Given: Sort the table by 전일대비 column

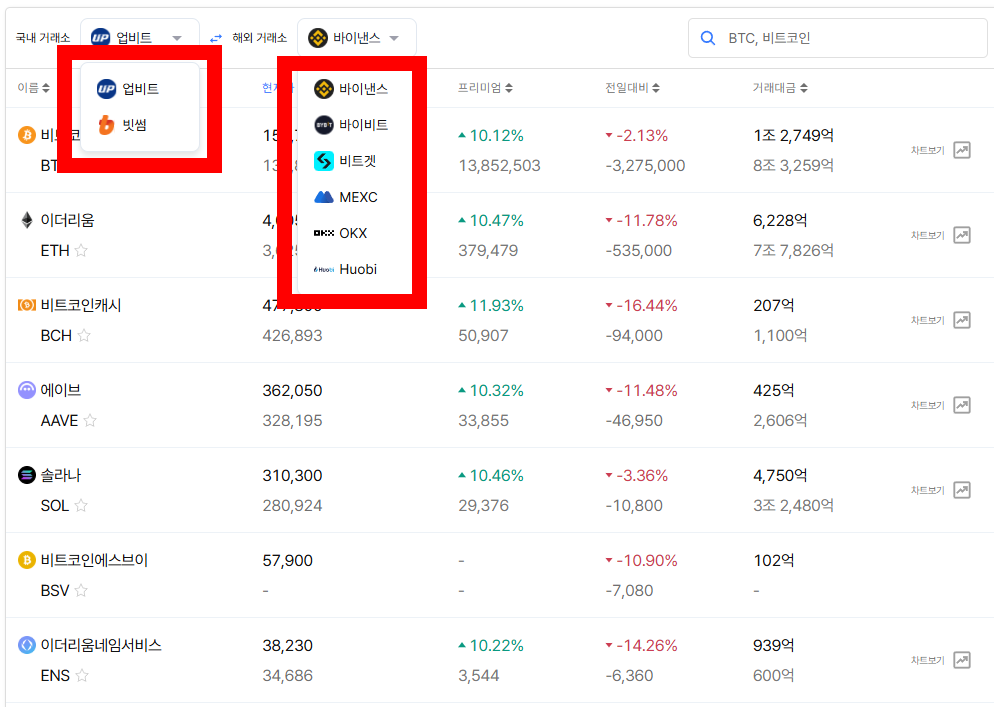Looking at the screenshot, I should point(632,88).
